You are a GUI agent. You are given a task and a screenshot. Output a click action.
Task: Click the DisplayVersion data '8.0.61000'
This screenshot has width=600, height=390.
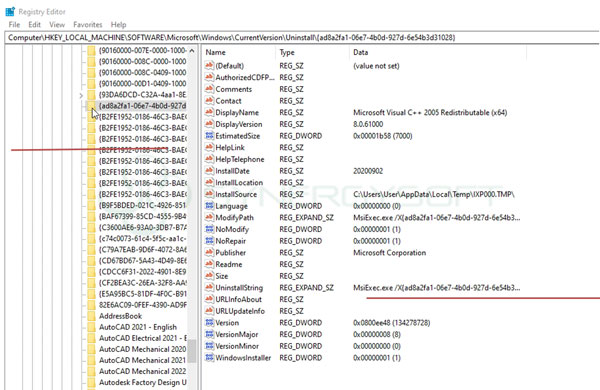tap(368, 124)
